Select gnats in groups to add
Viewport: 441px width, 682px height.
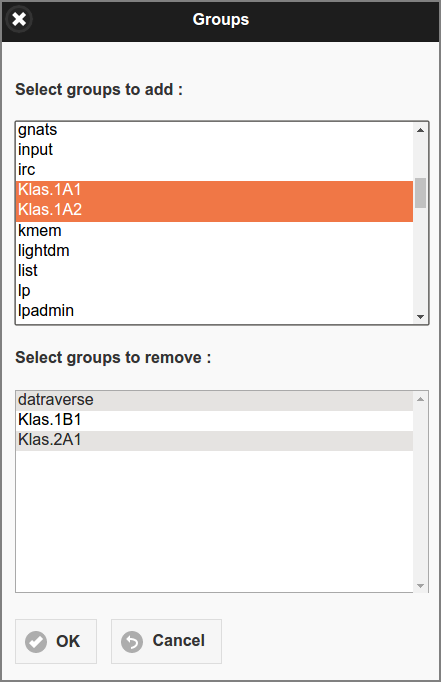pyautogui.click(x=214, y=130)
